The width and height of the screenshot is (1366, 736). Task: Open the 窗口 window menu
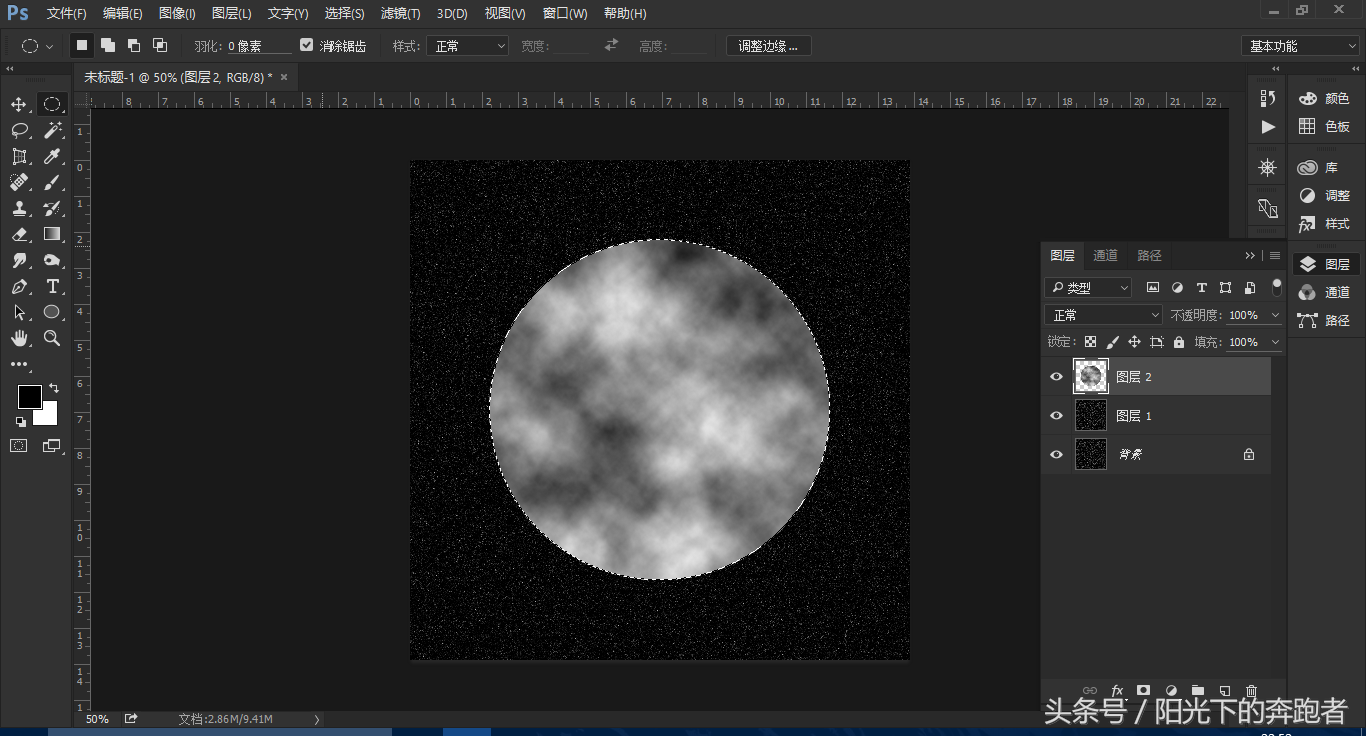tap(567, 14)
